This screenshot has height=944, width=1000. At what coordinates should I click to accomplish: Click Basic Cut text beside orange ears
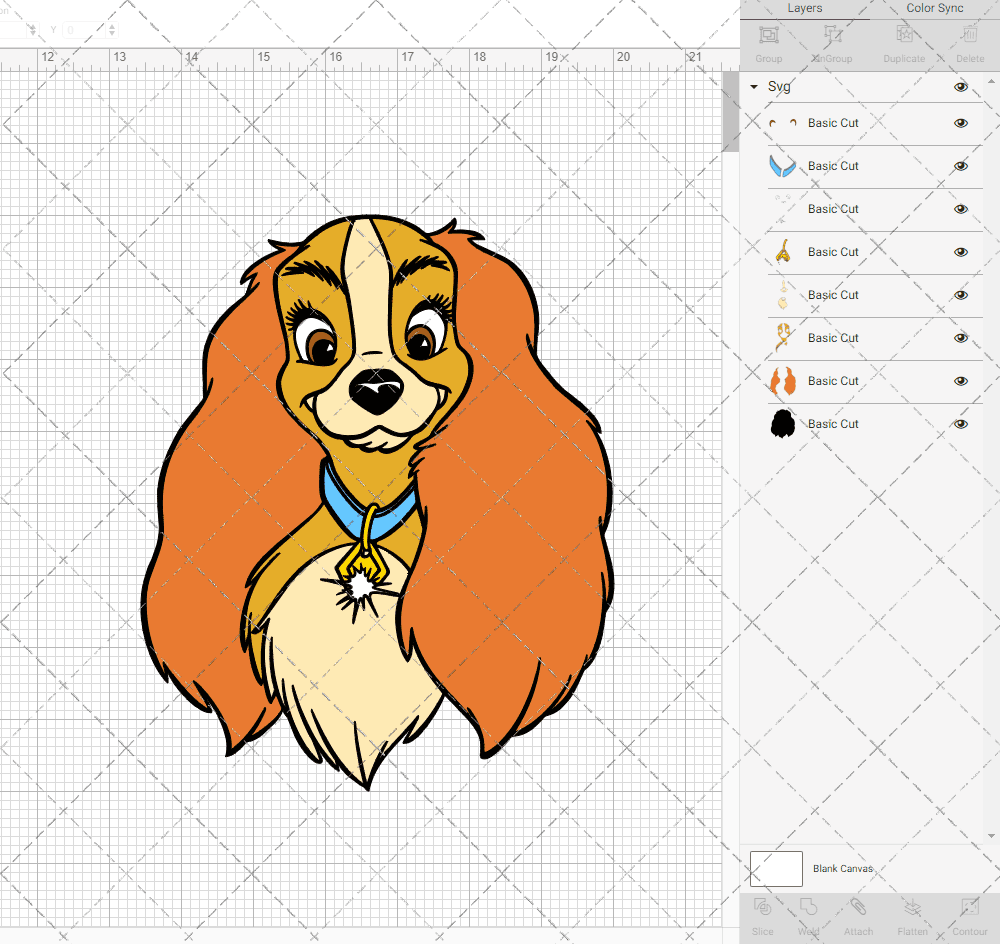833,381
